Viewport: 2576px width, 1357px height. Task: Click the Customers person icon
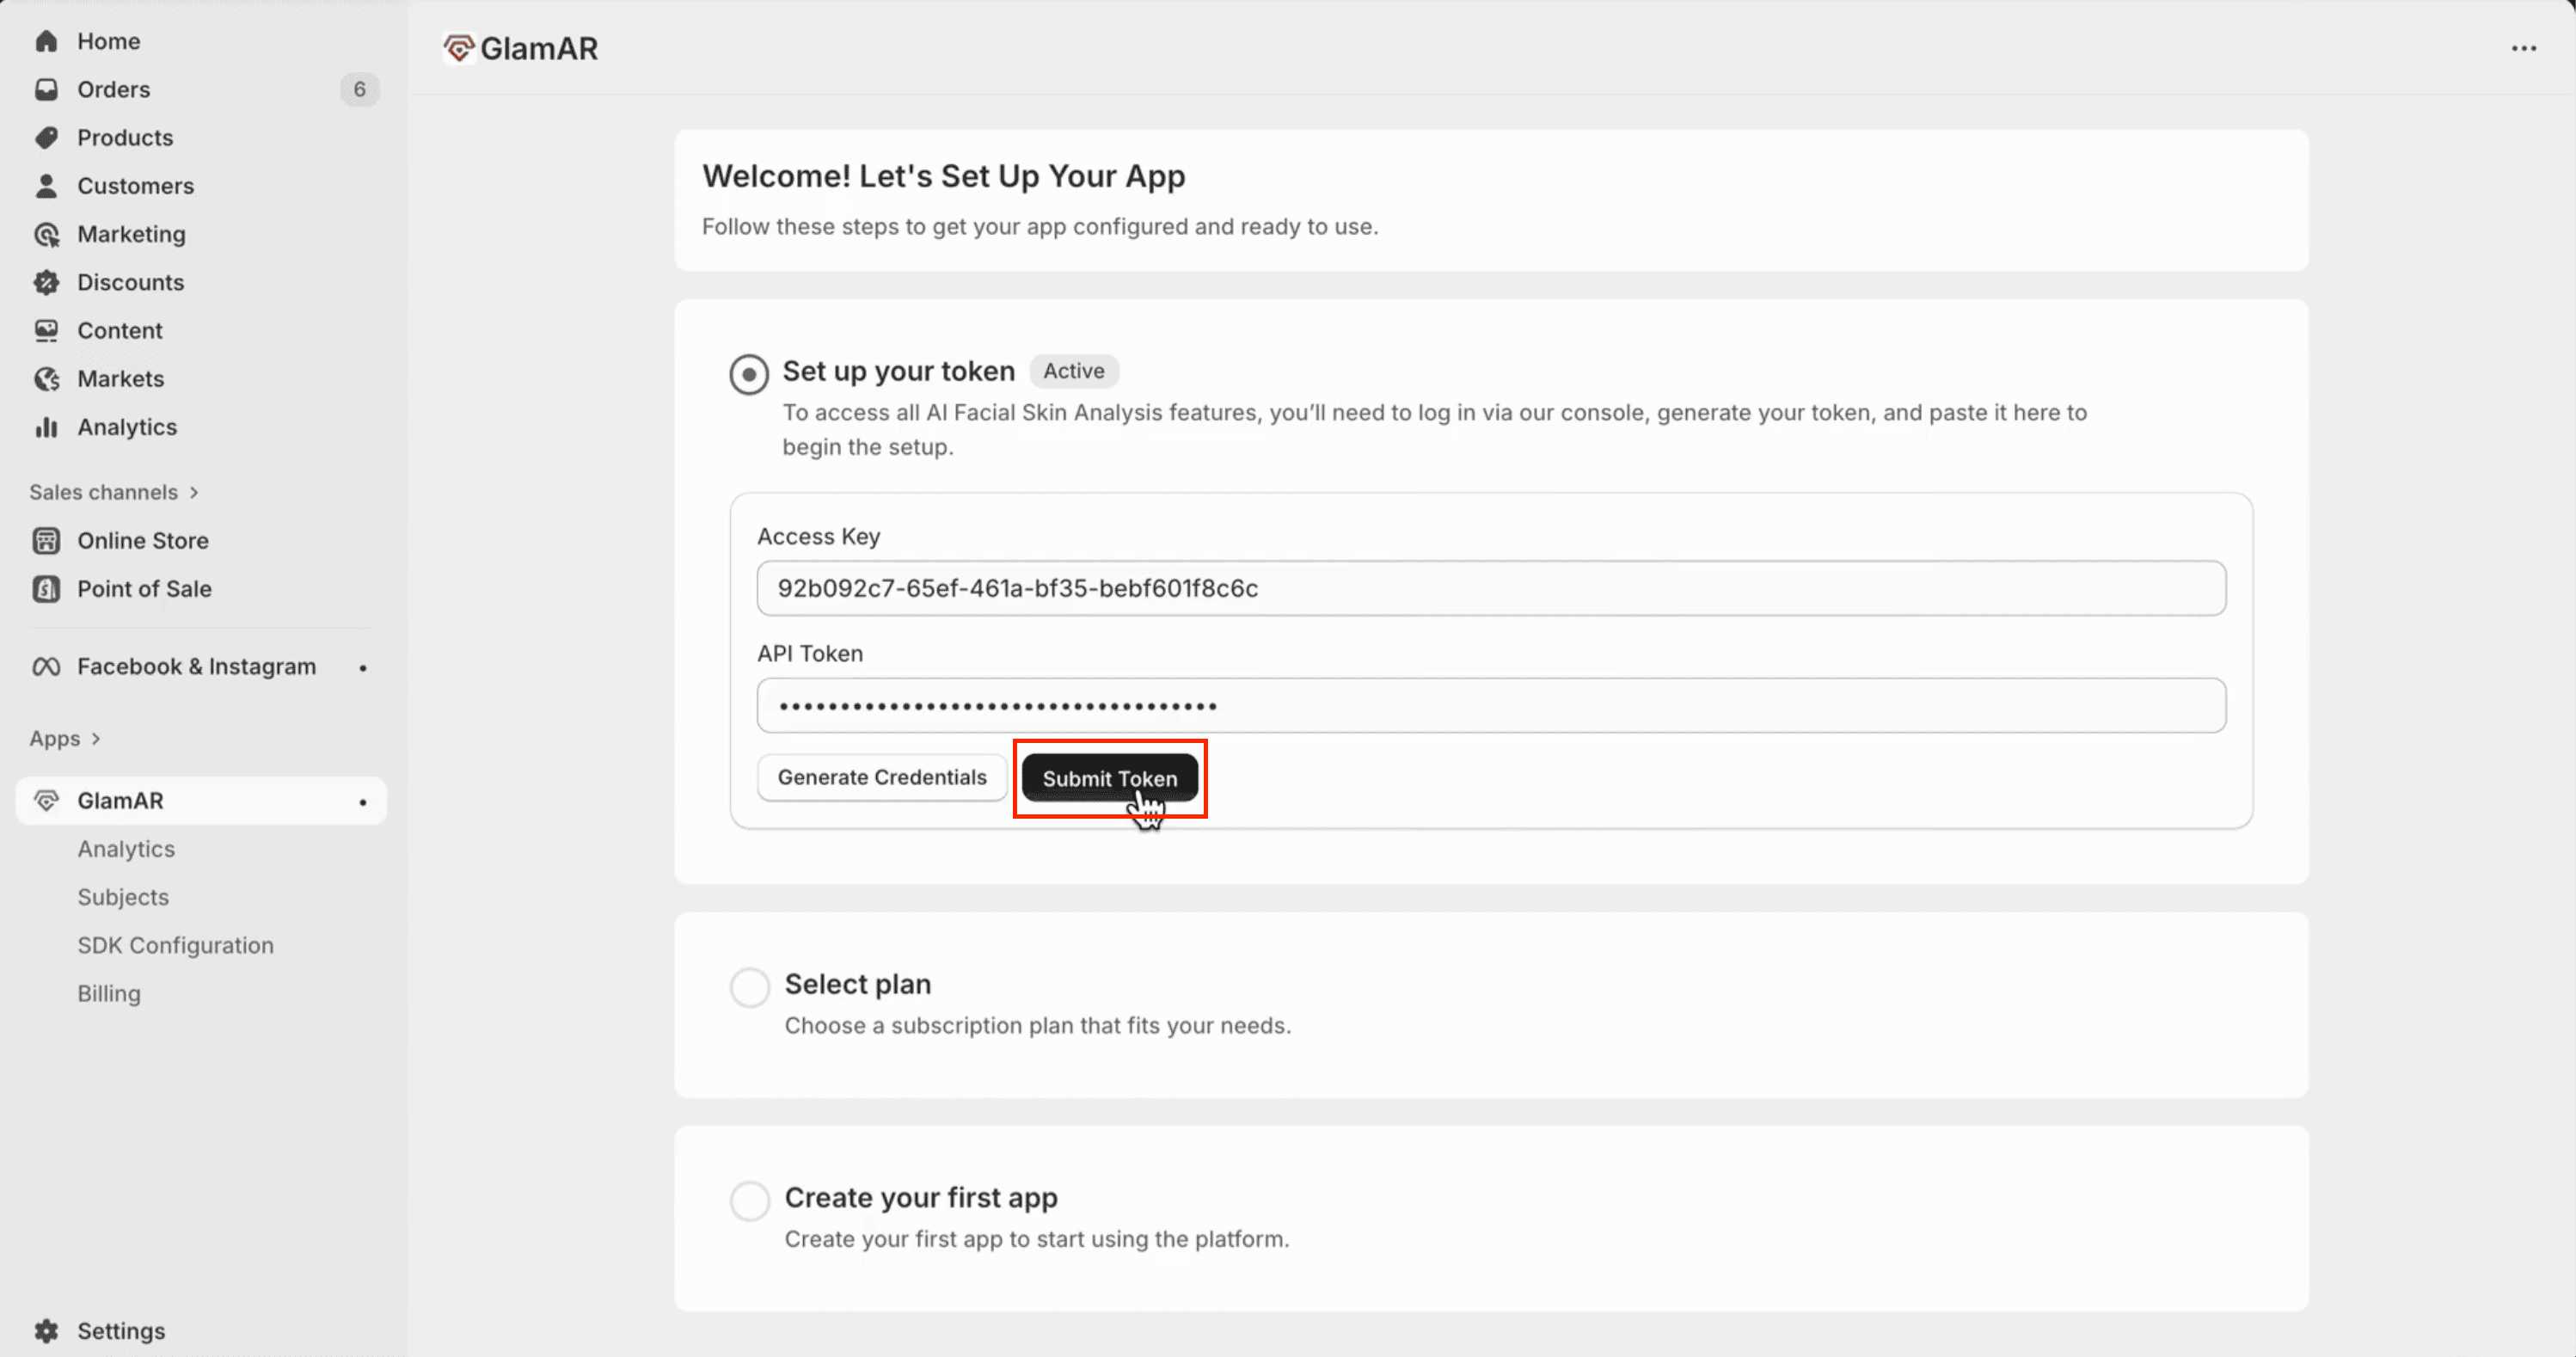46,186
